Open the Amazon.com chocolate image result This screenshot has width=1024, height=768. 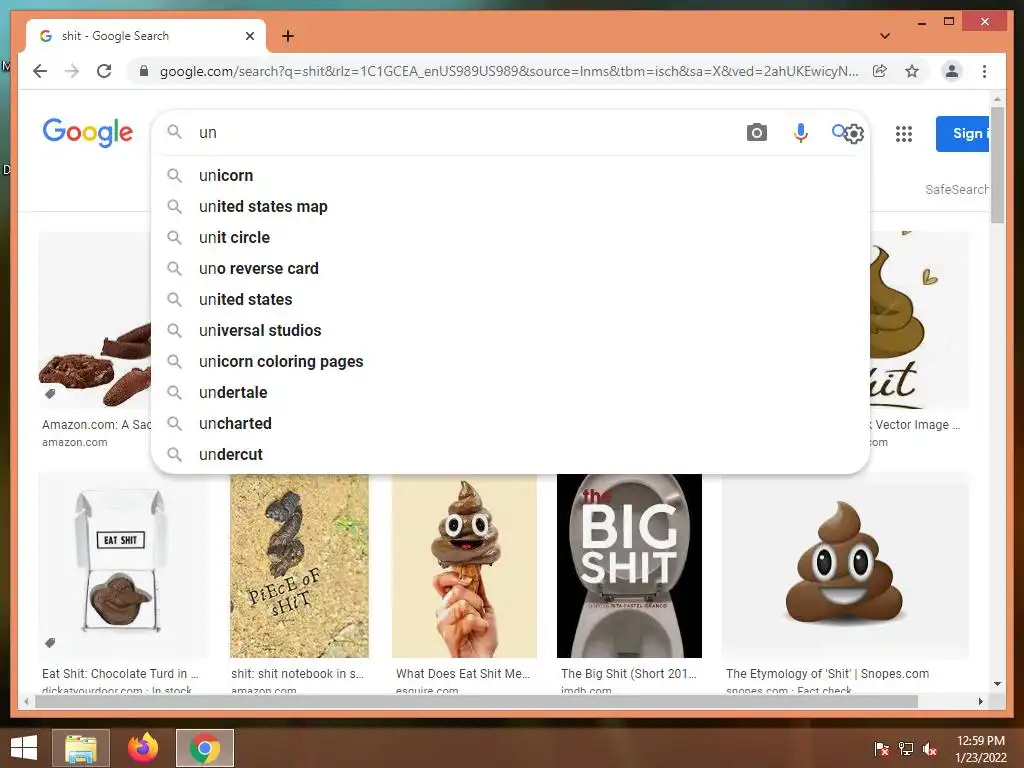click(95, 320)
